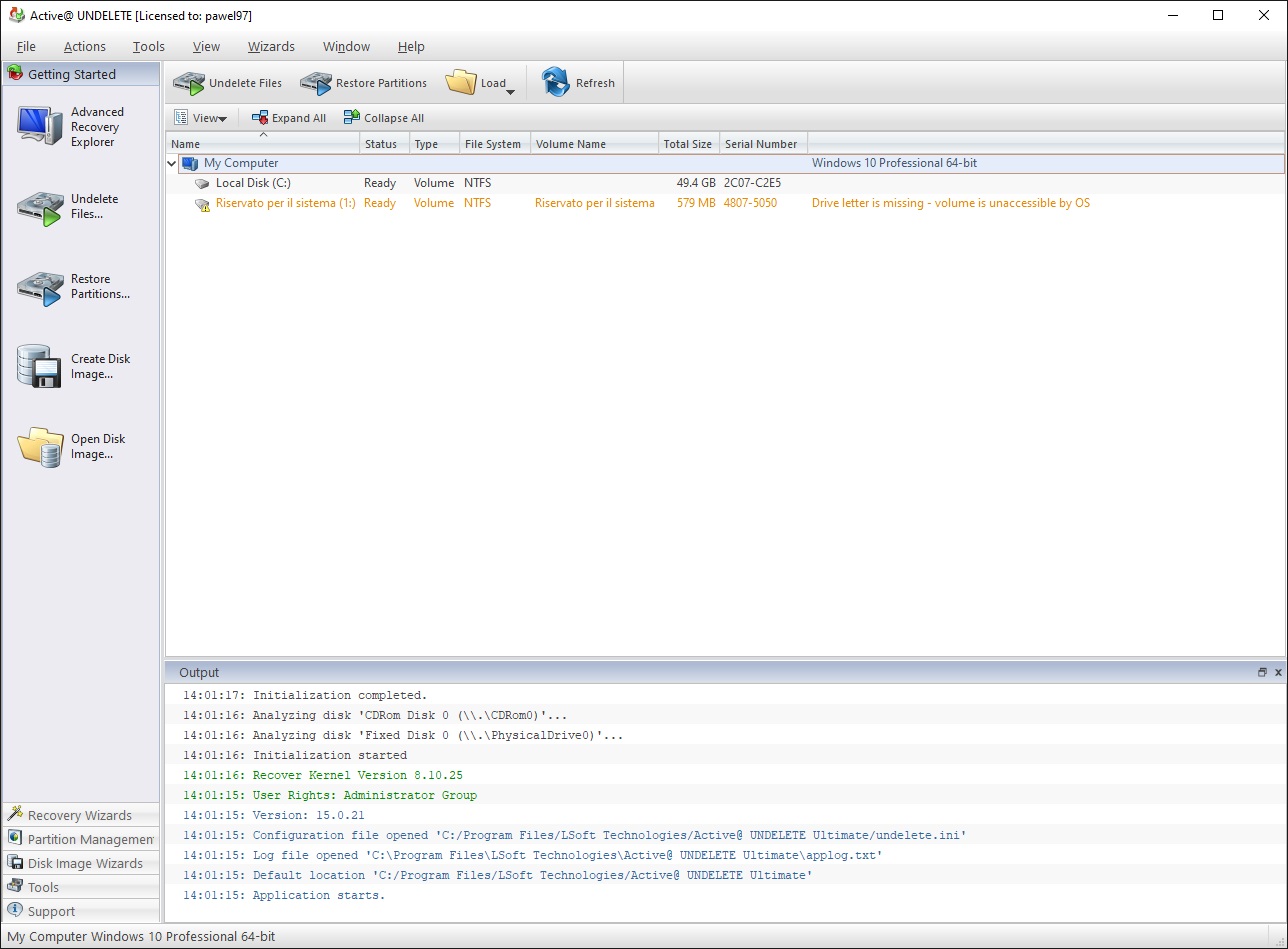Select the Getting Started section header
The width and height of the screenshot is (1288, 949).
80,74
